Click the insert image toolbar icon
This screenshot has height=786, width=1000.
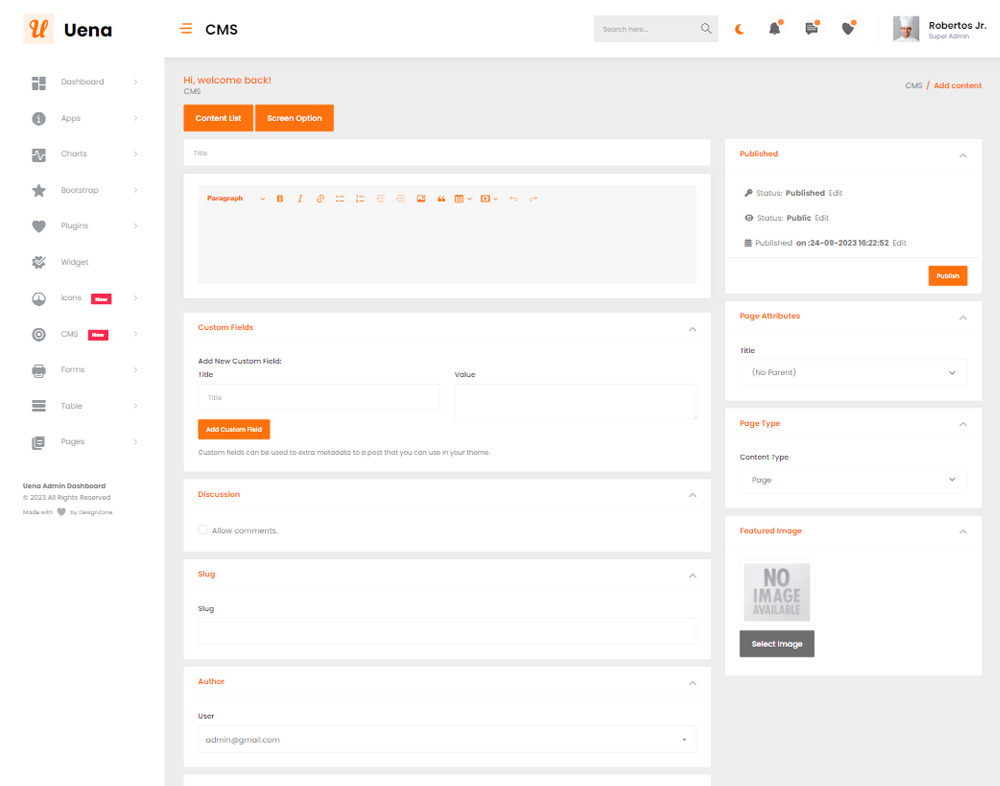[421, 199]
